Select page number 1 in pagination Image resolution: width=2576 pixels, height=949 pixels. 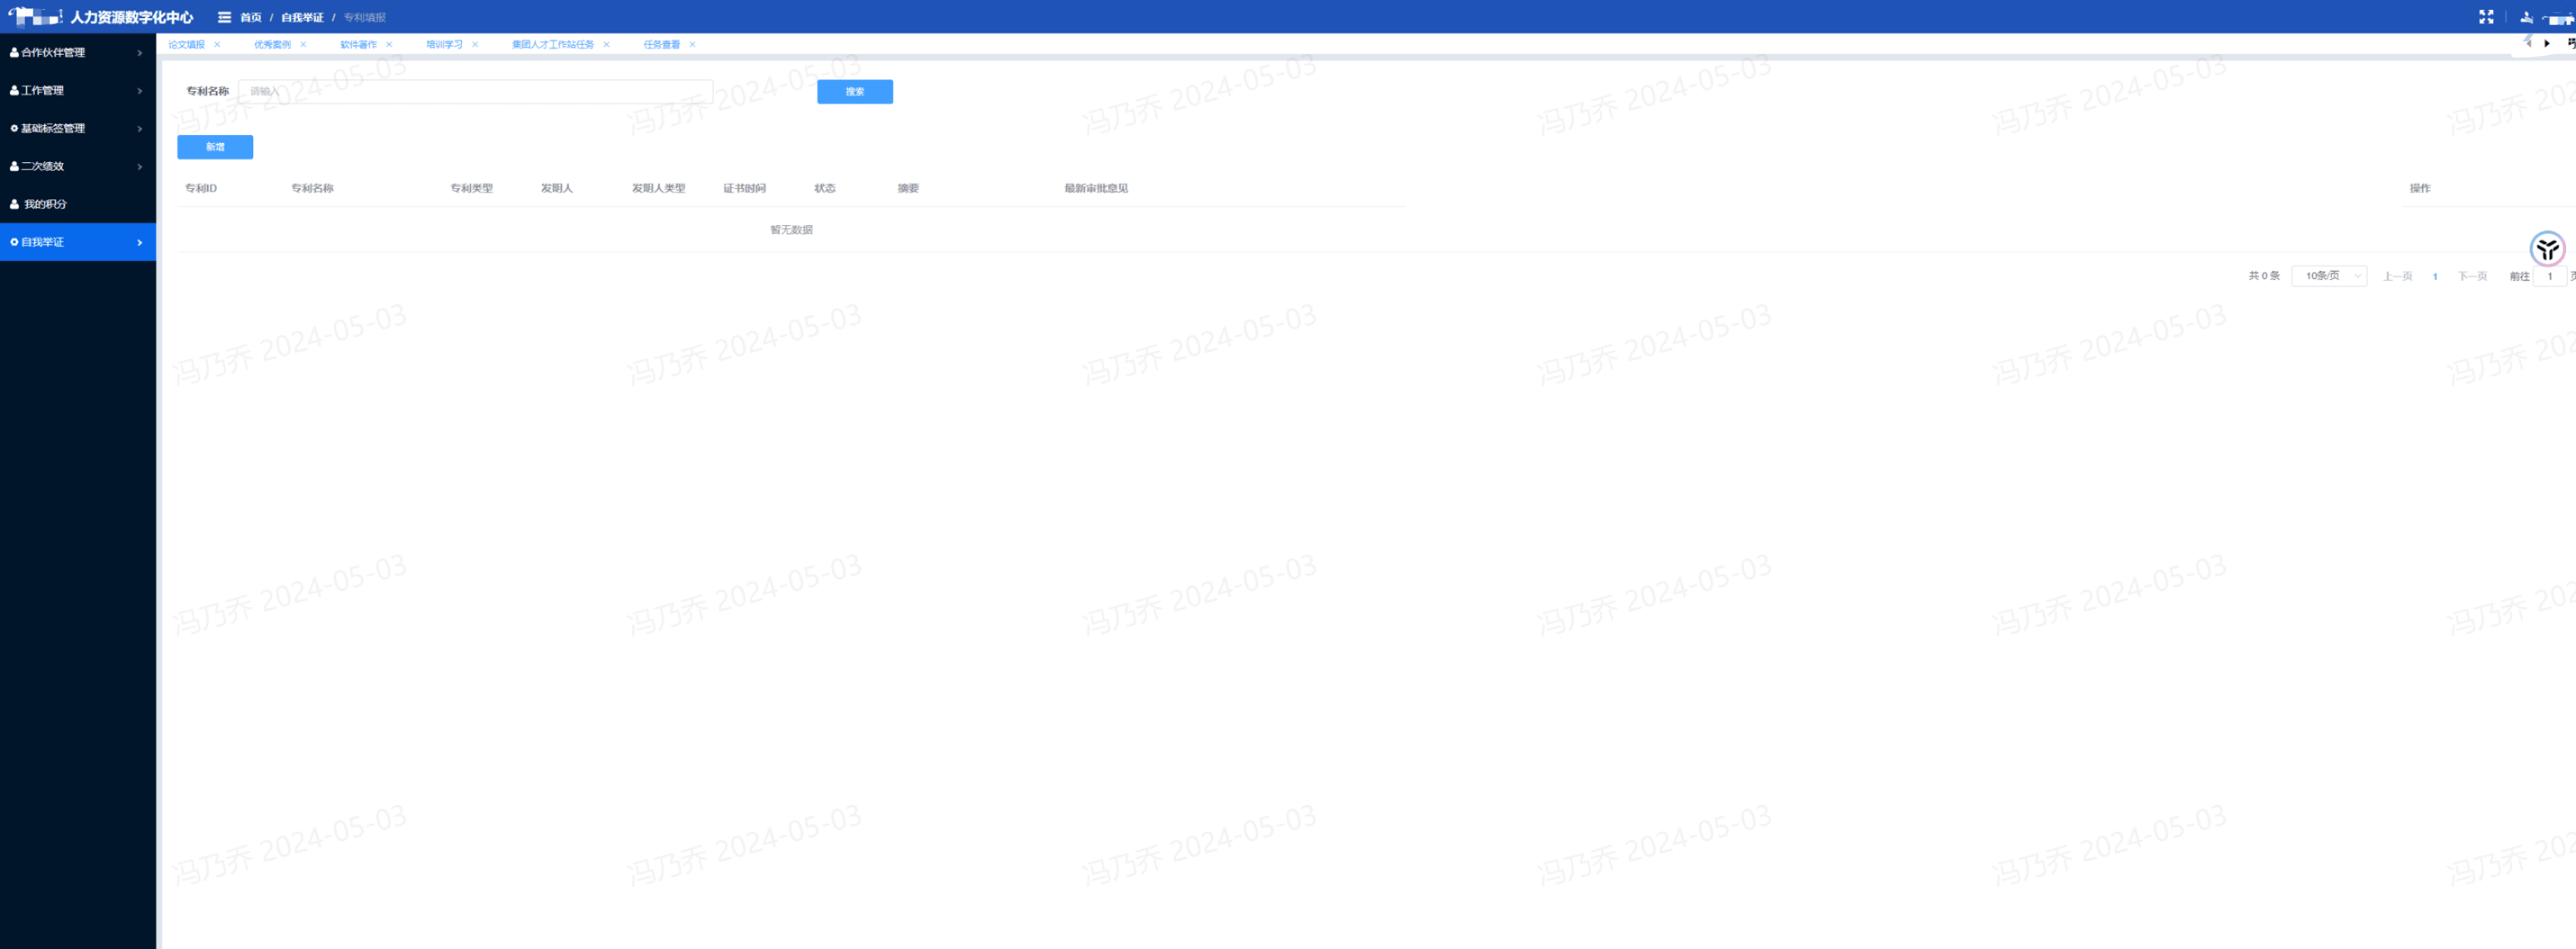pyautogui.click(x=2435, y=277)
